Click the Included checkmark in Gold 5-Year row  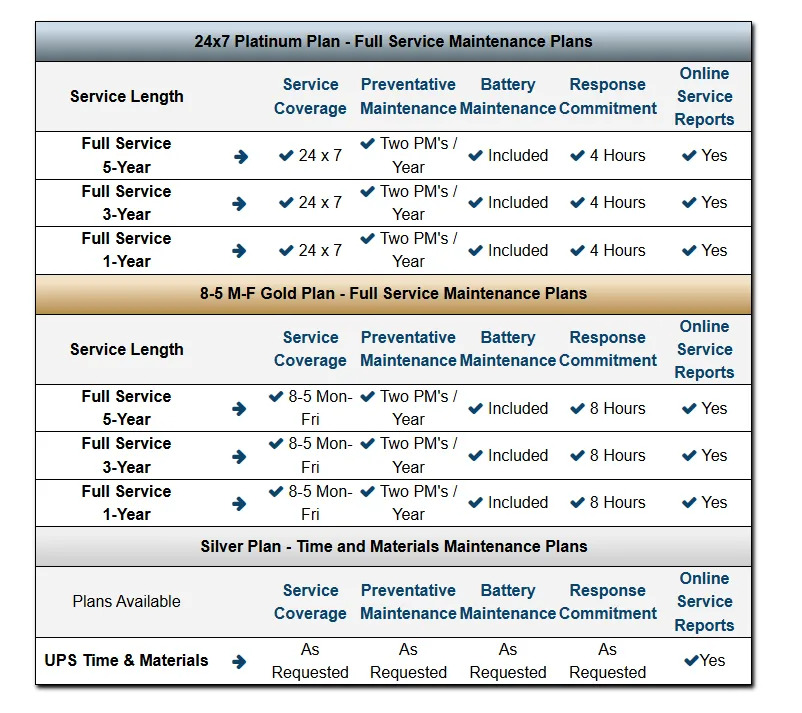(x=475, y=409)
